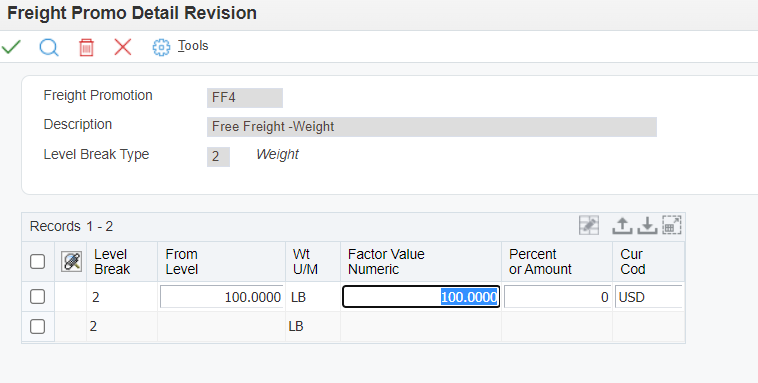
Task: Click the USD currency code field
Action: 649,296
